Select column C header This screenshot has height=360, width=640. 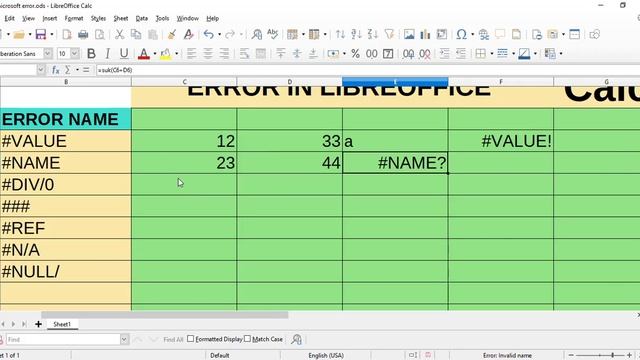184,82
